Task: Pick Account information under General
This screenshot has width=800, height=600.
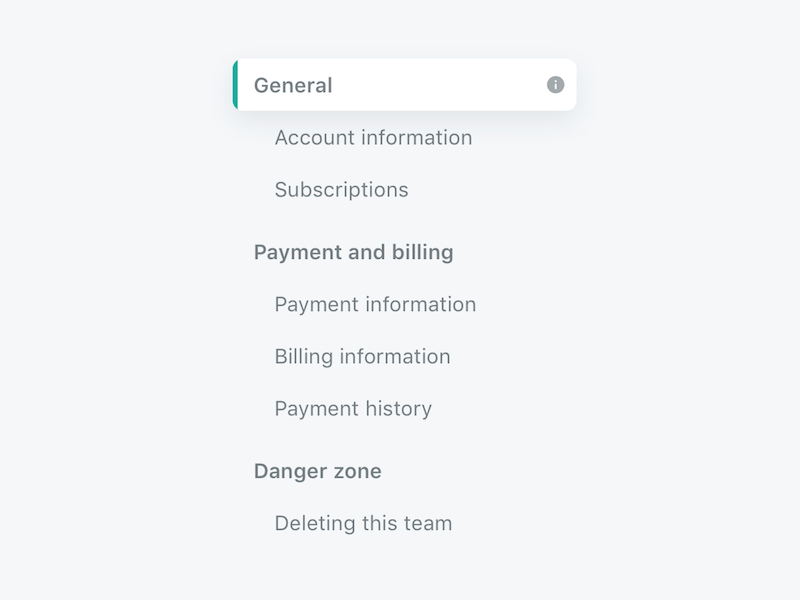Action: click(373, 138)
